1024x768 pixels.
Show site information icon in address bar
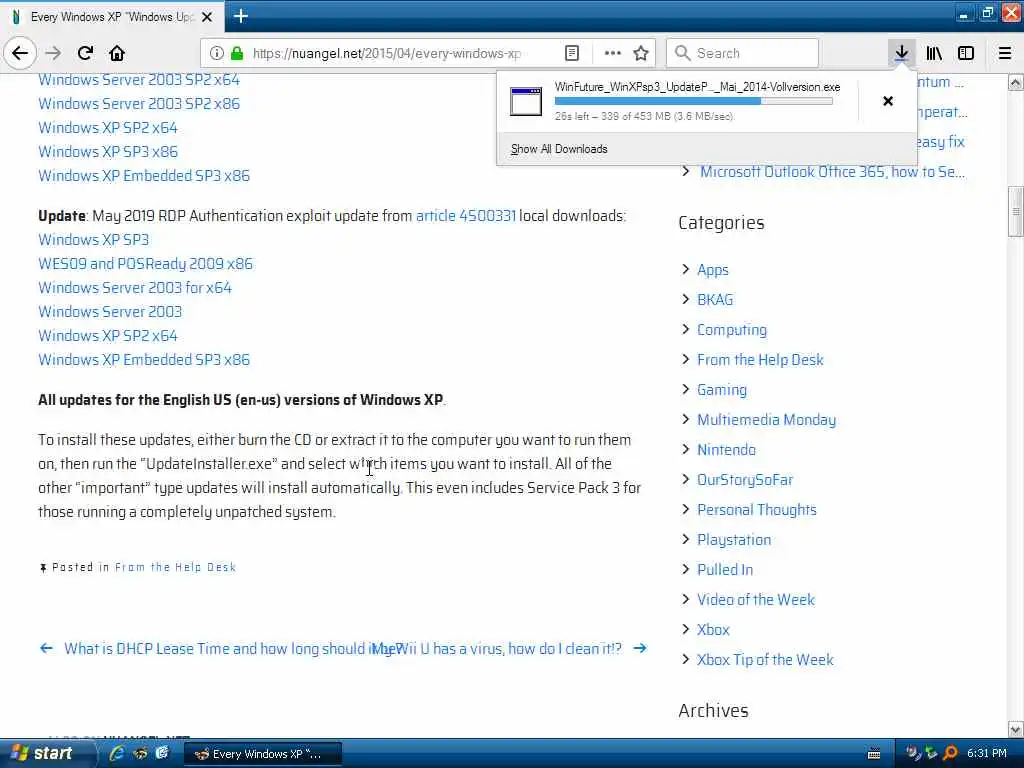click(x=217, y=53)
